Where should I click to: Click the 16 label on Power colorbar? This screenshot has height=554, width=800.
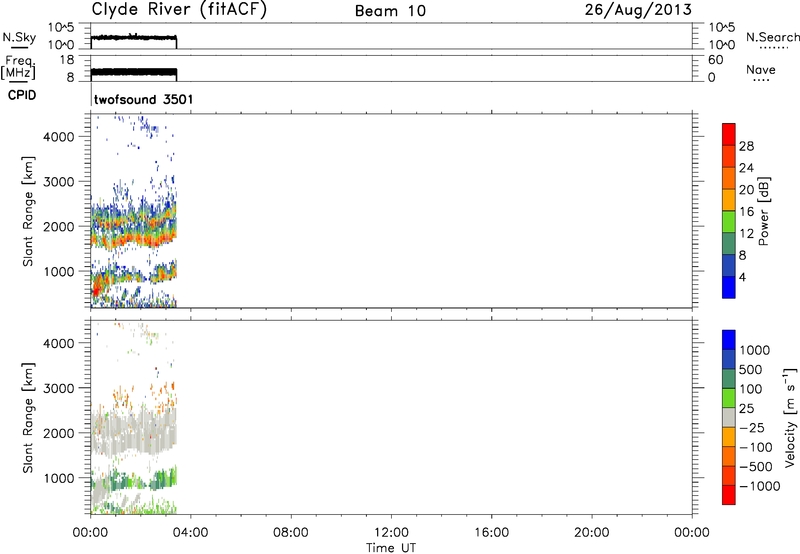tap(746, 212)
